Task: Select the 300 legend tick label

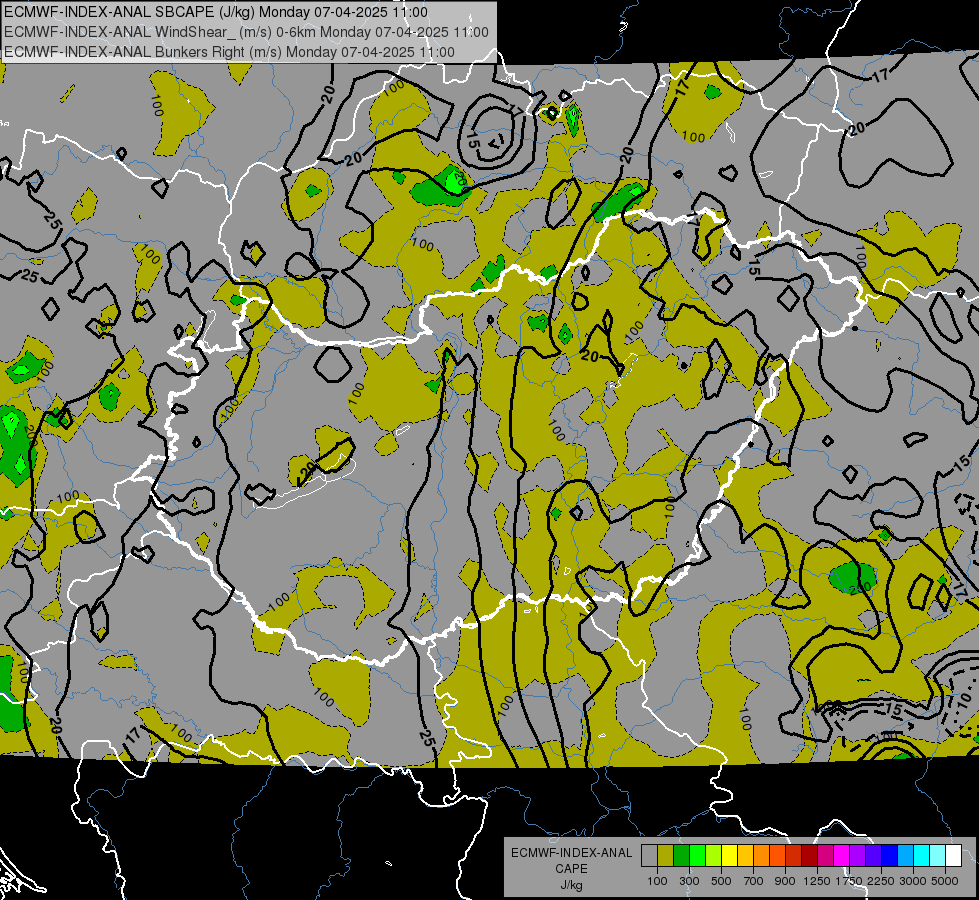Action: pyautogui.click(x=689, y=881)
